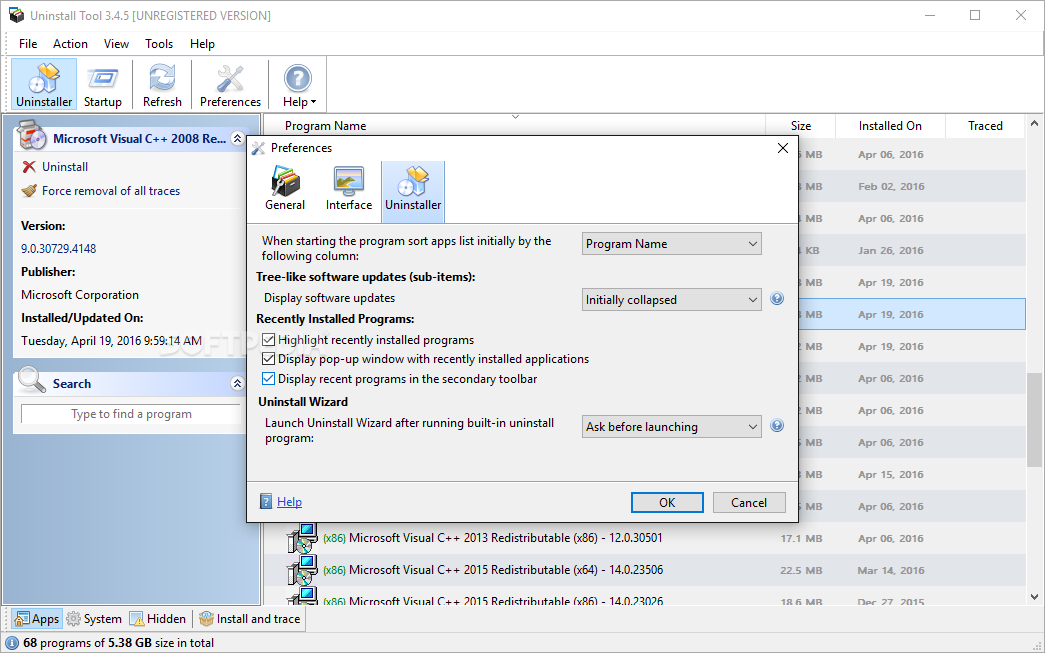Open the File menu
This screenshot has height=653, width=1045.
click(x=28, y=44)
